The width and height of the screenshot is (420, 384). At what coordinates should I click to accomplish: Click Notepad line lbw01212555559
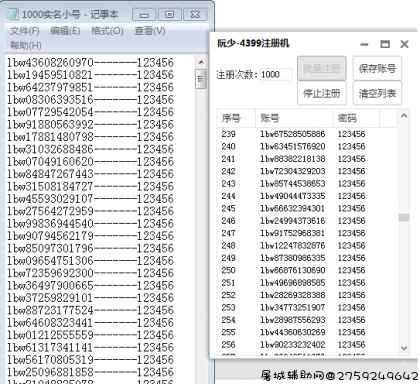(90, 335)
